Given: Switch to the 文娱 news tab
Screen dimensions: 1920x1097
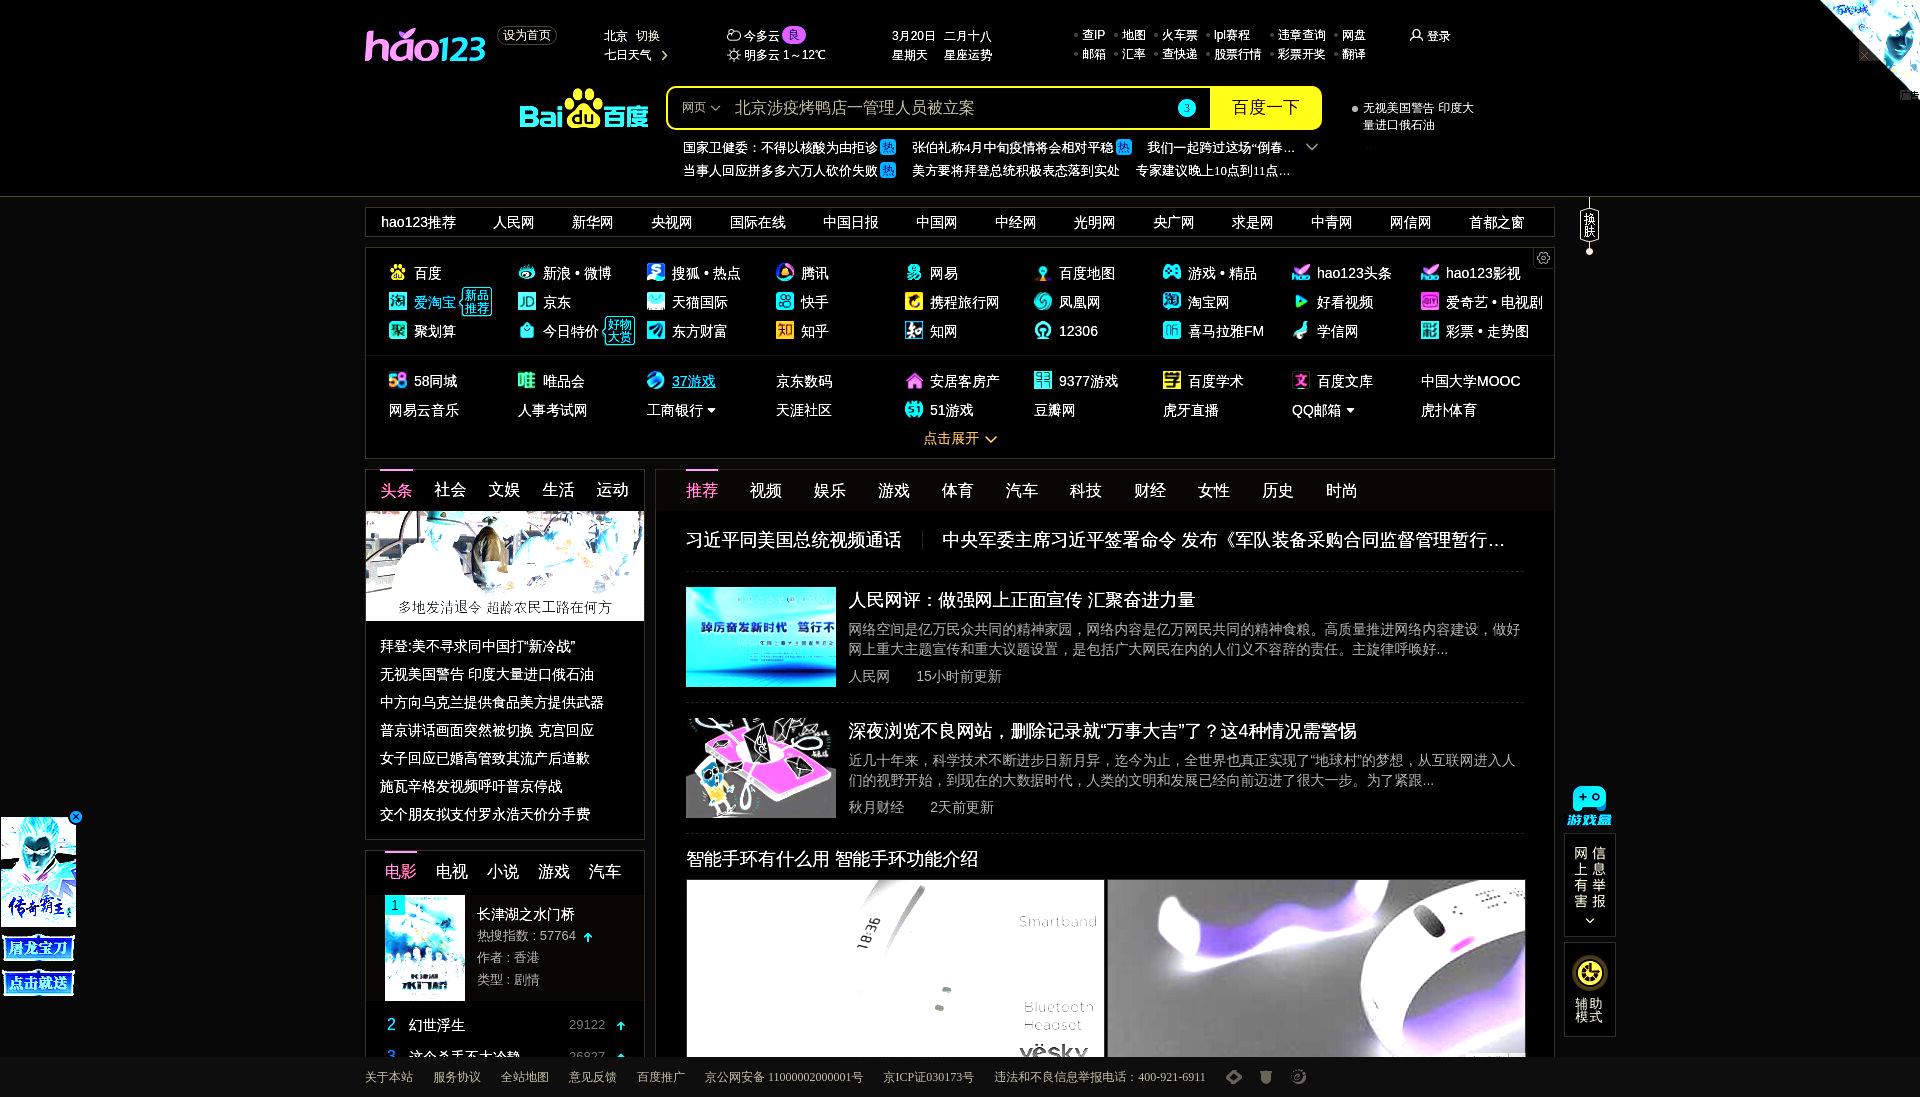Looking at the screenshot, I should (504, 490).
